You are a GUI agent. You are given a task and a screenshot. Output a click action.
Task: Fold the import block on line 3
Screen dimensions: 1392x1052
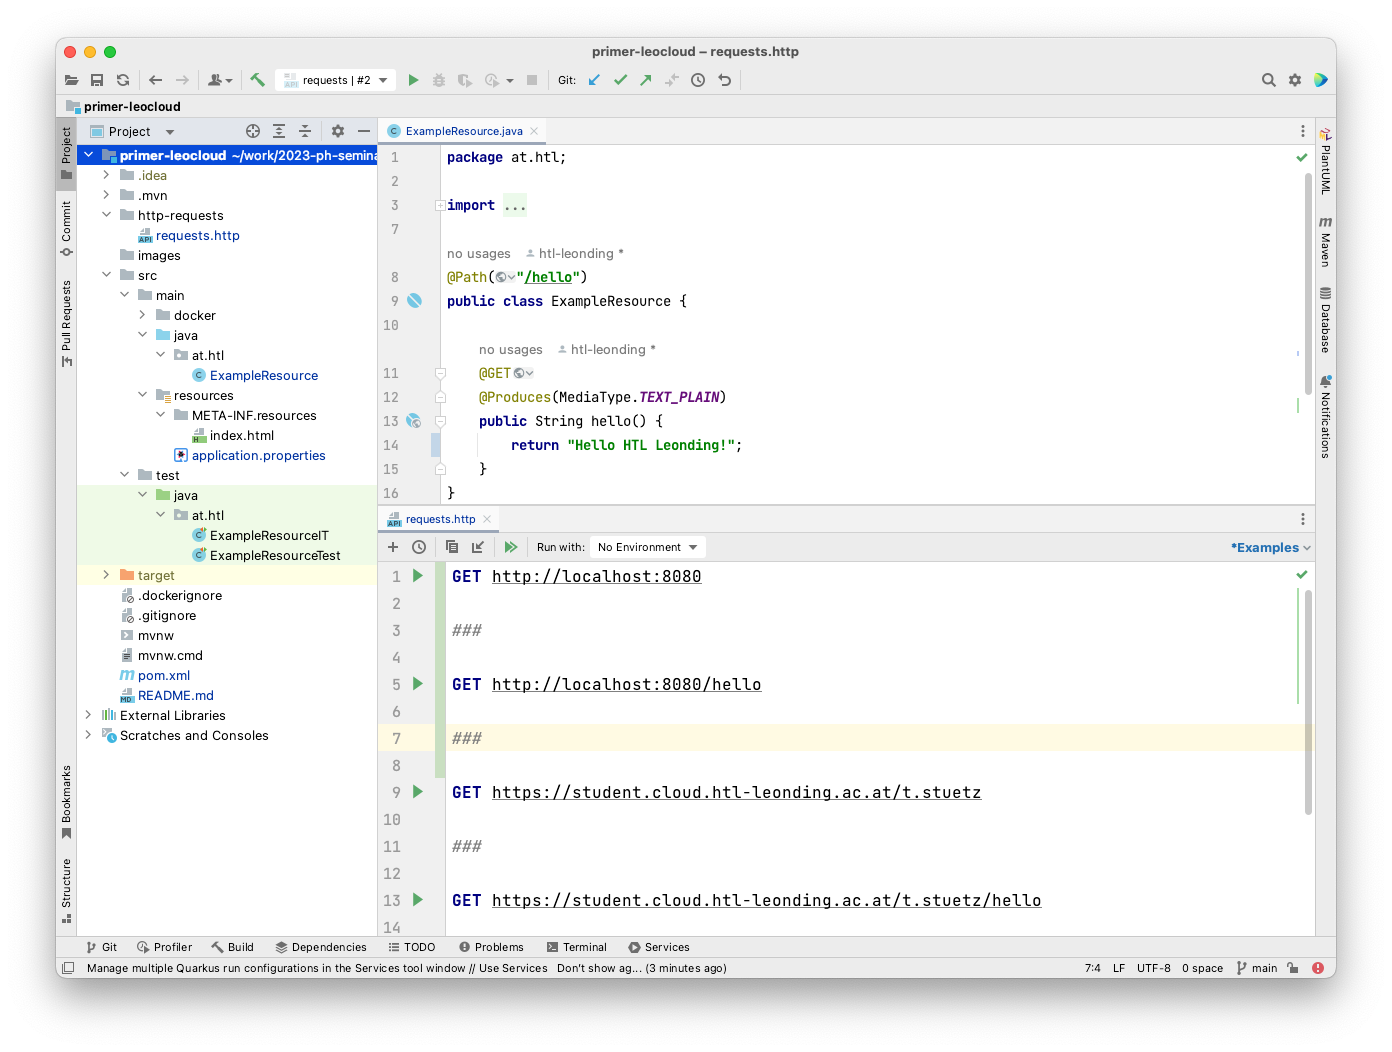440,205
